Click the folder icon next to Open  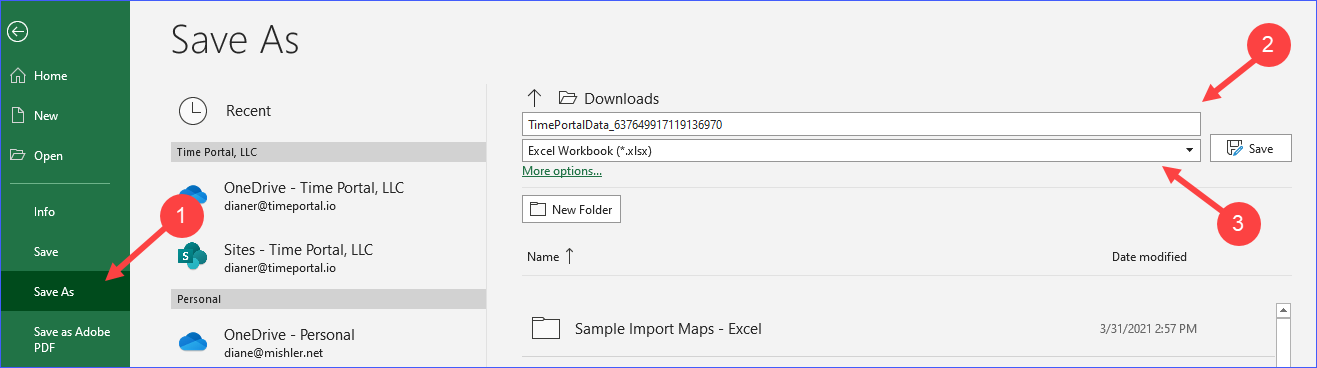(x=17, y=155)
